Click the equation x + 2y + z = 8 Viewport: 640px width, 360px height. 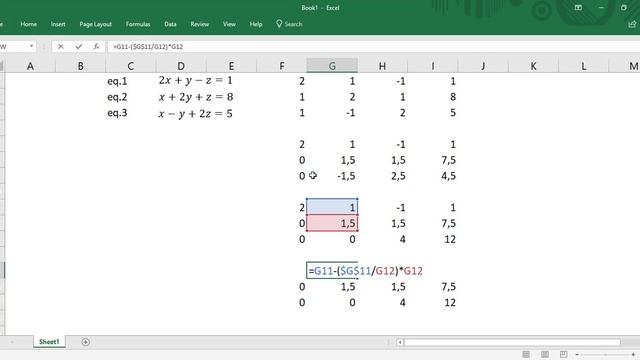(x=196, y=97)
